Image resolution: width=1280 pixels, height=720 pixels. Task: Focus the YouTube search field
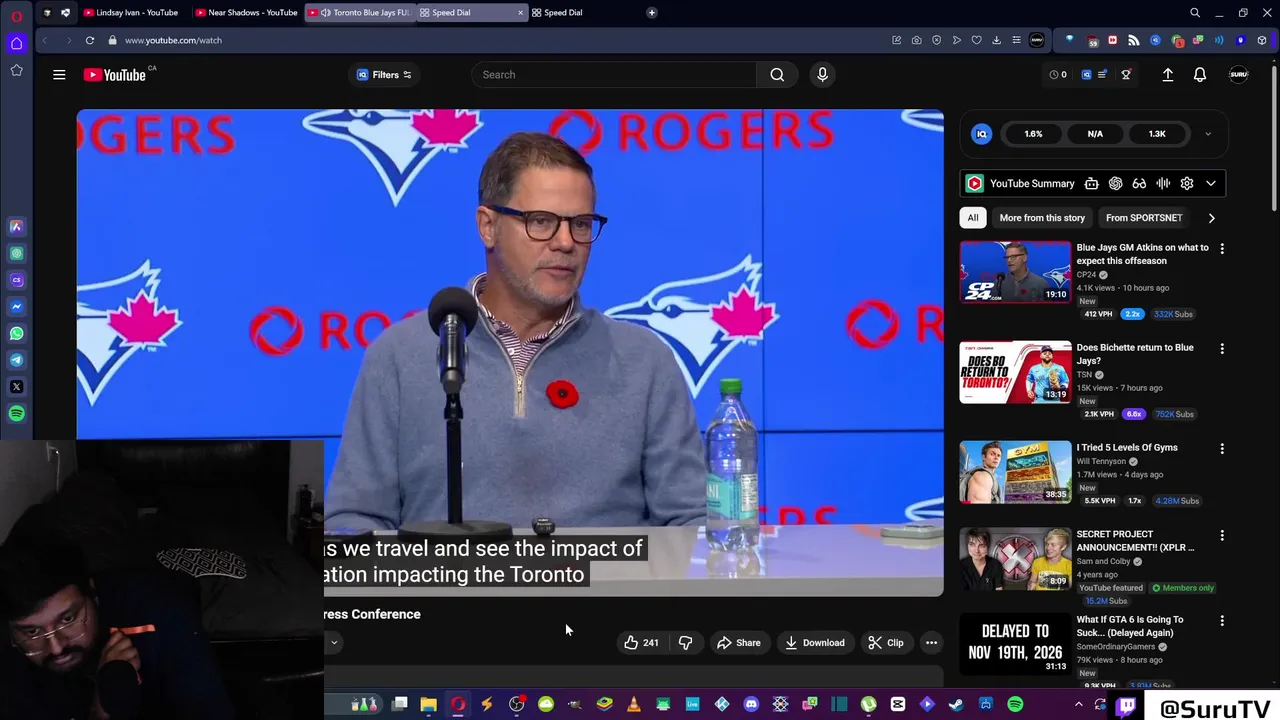tap(614, 75)
